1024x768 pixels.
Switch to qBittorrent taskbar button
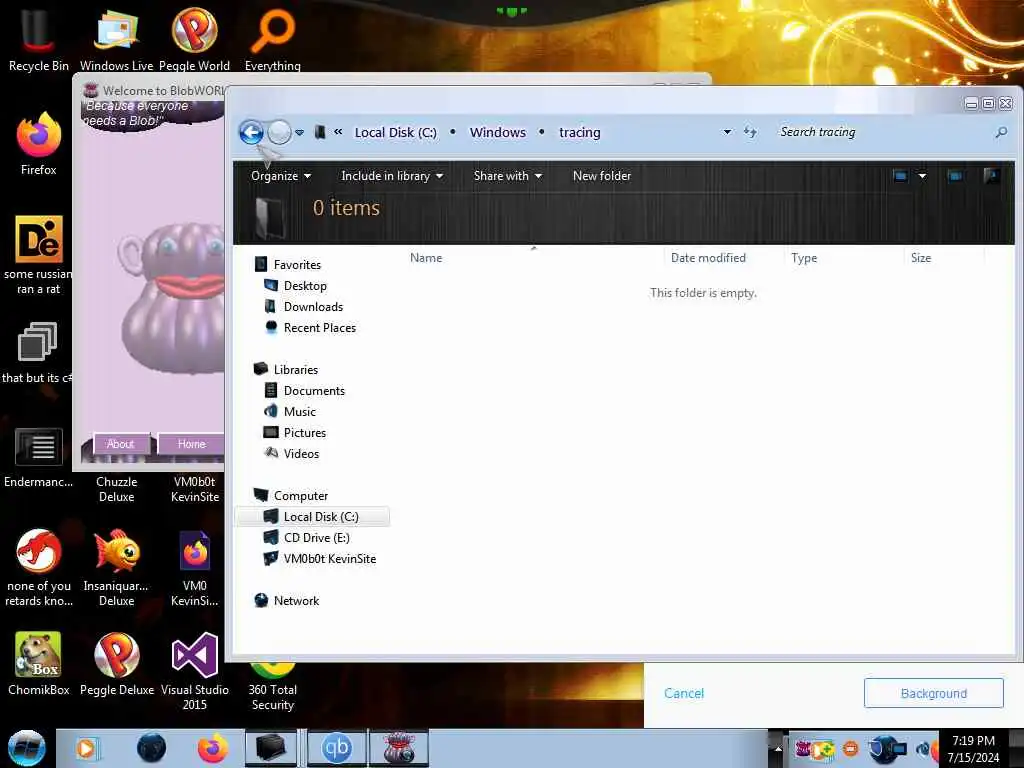coord(337,748)
